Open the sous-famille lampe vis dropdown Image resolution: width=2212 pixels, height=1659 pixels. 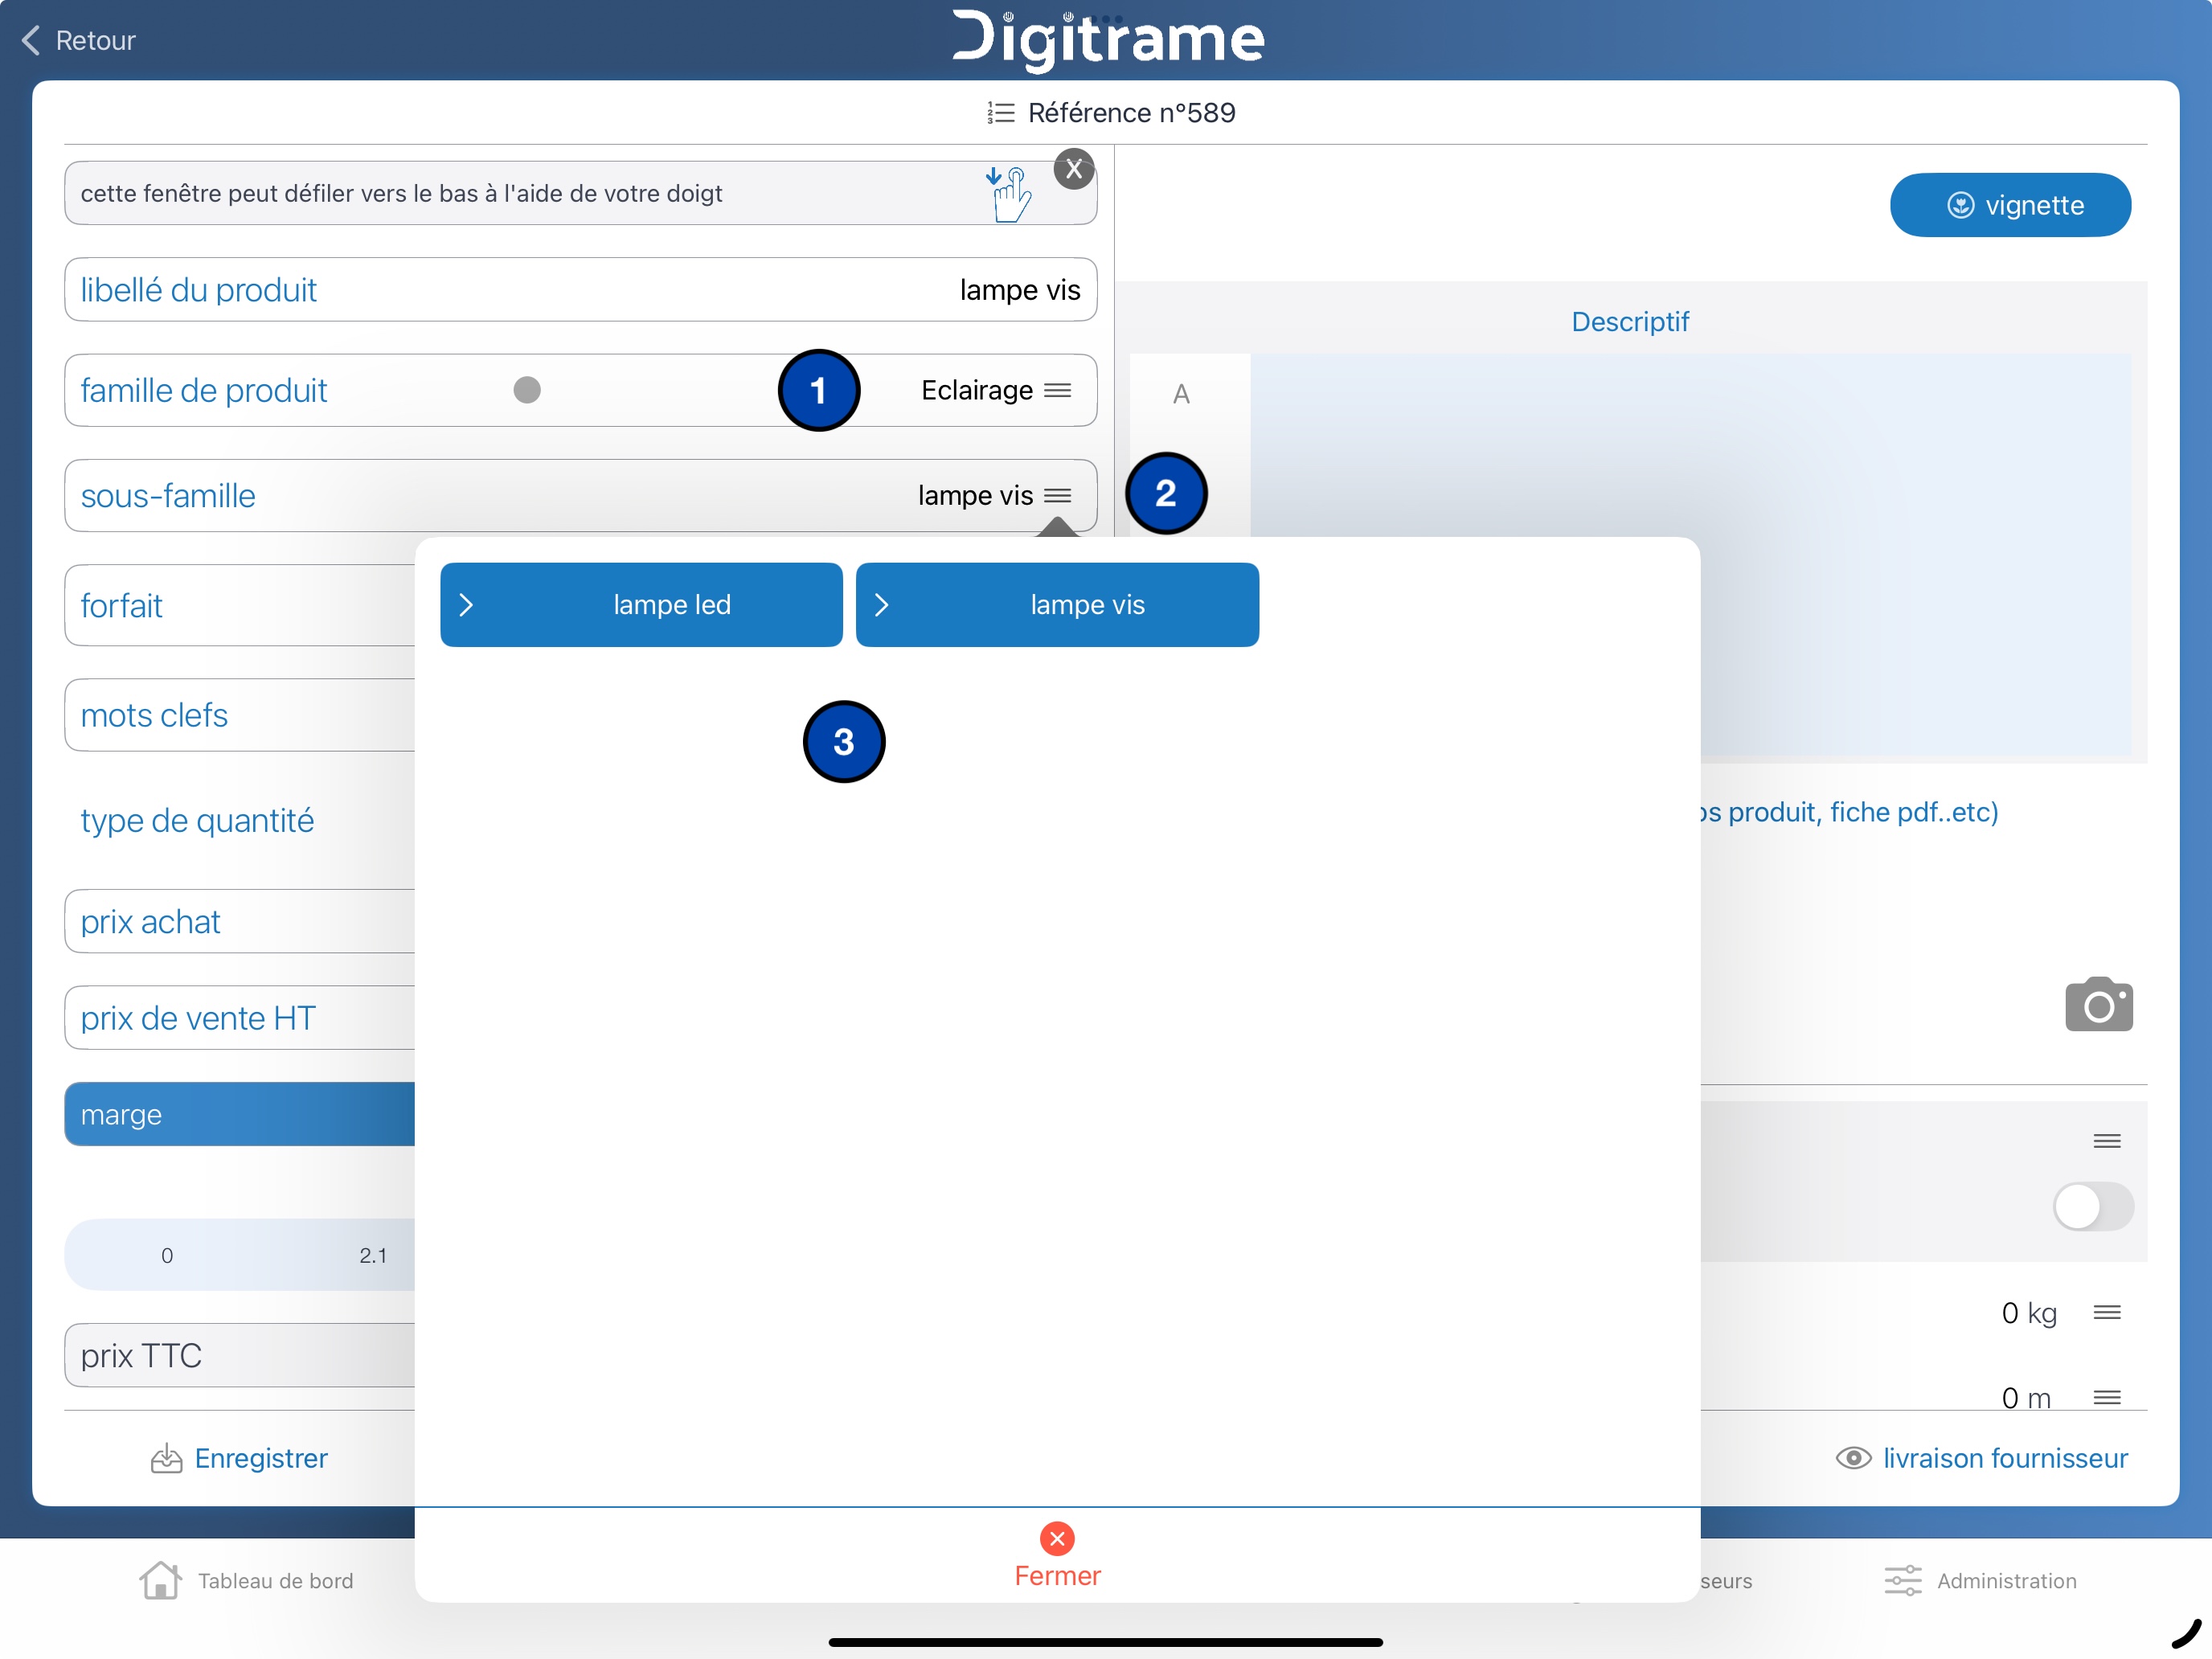995,495
